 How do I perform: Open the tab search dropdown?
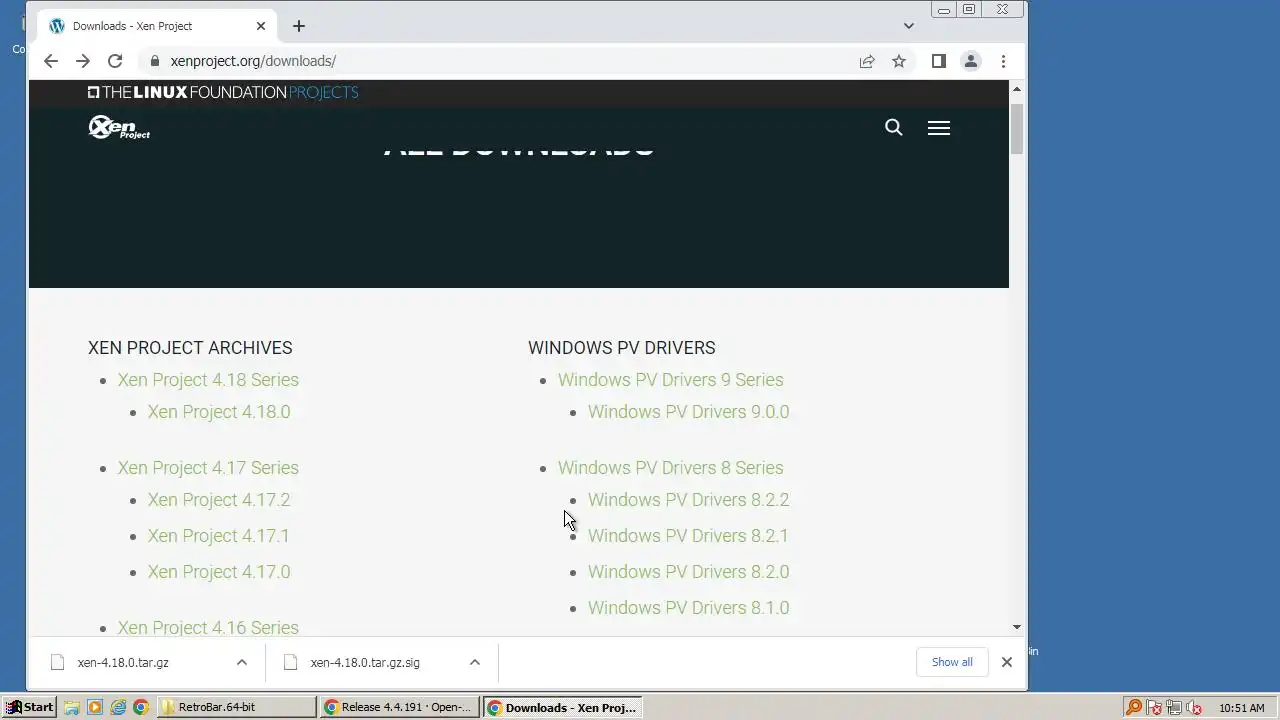point(908,26)
